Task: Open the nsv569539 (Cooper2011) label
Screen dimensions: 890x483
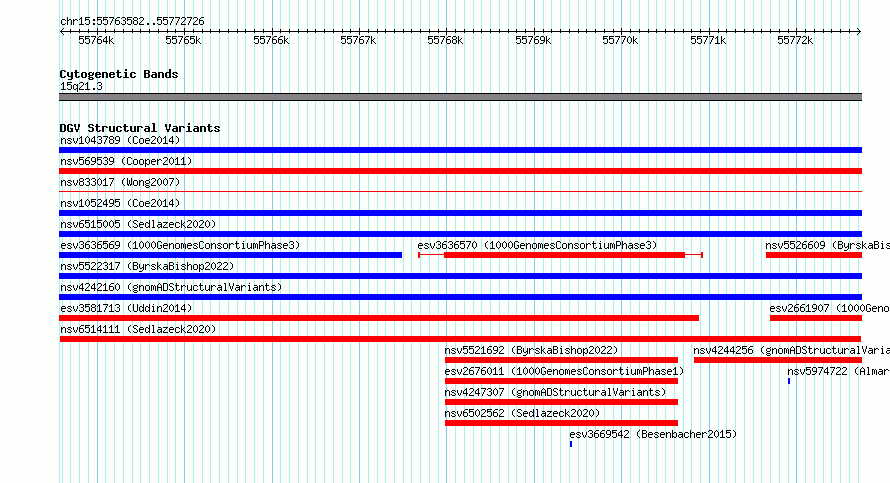Action: point(126,161)
